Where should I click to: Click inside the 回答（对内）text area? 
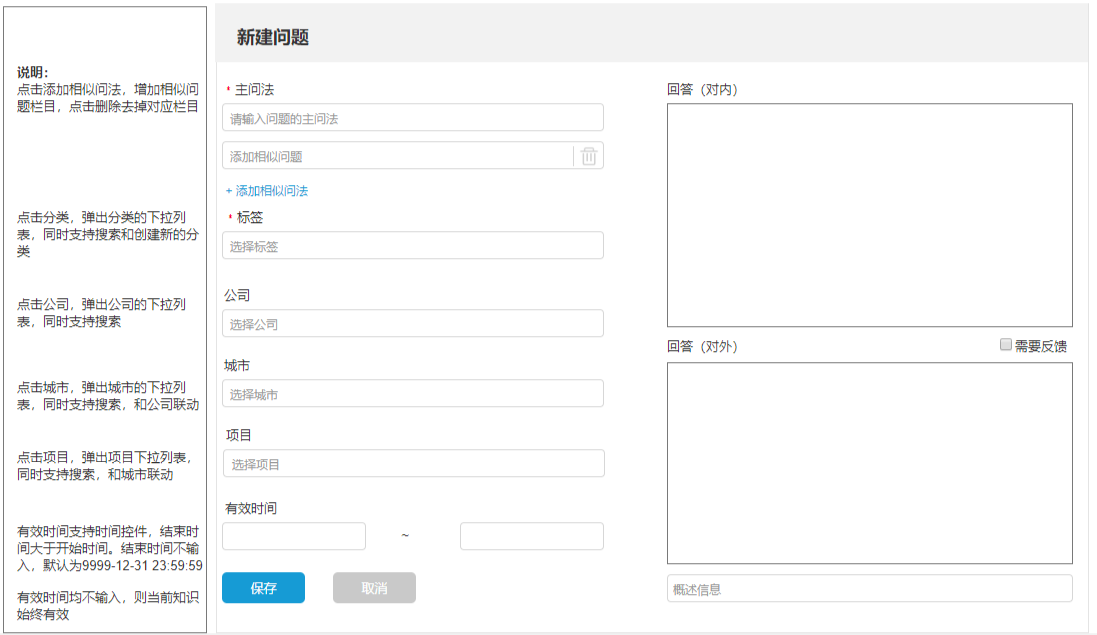click(869, 215)
